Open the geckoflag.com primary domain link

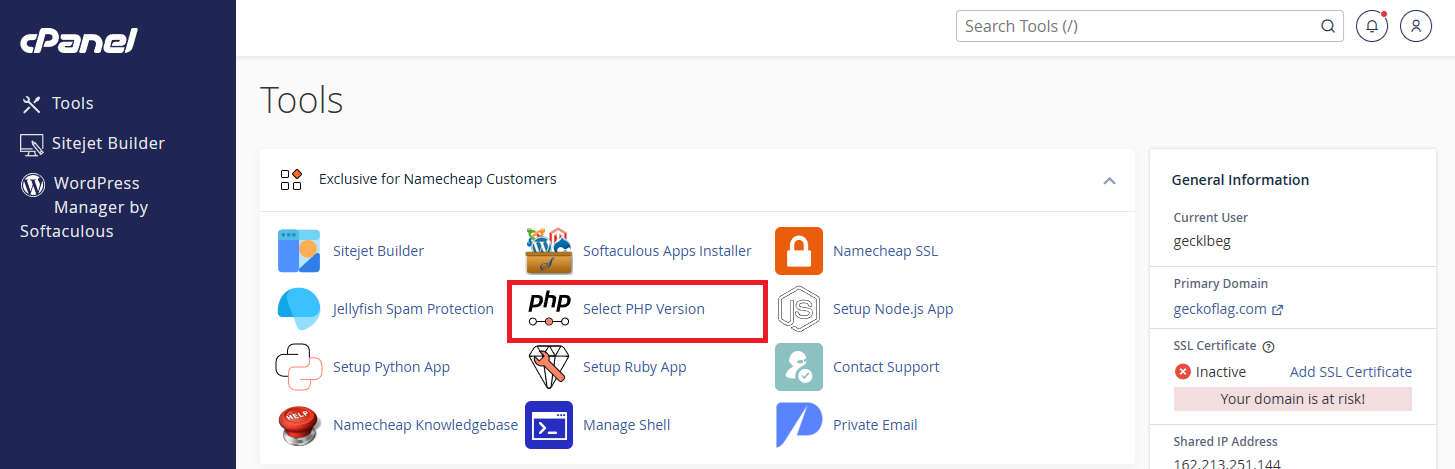(1220, 310)
